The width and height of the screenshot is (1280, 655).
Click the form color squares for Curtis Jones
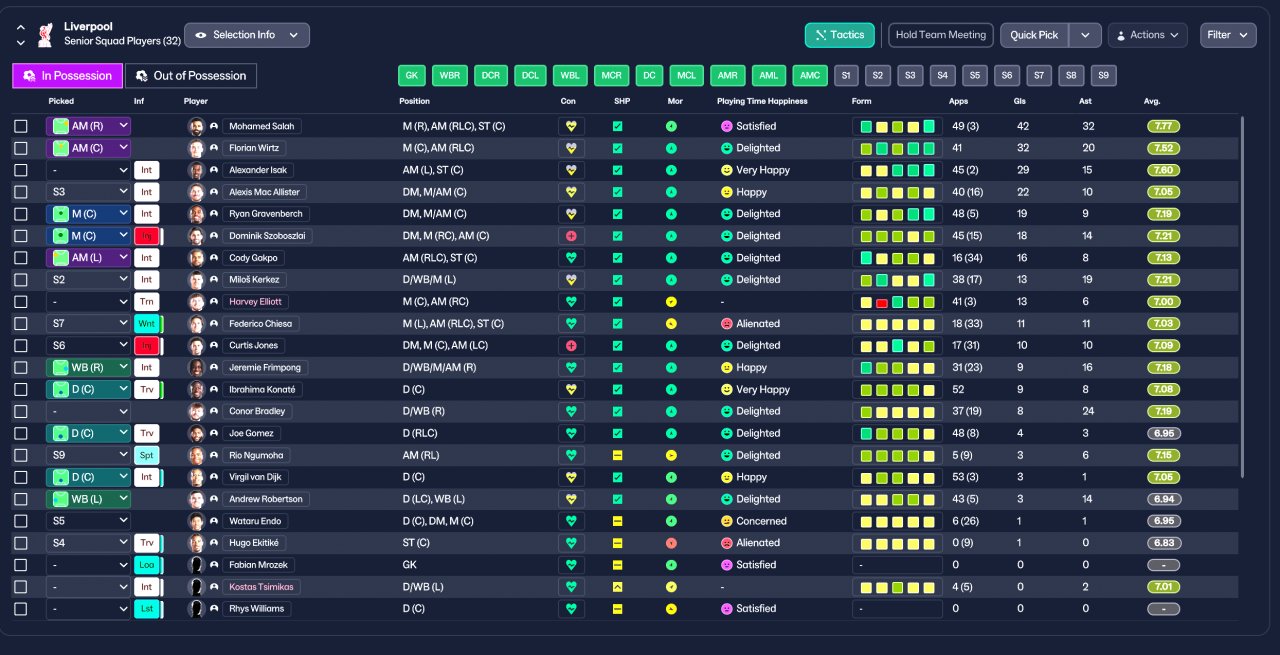point(897,346)
